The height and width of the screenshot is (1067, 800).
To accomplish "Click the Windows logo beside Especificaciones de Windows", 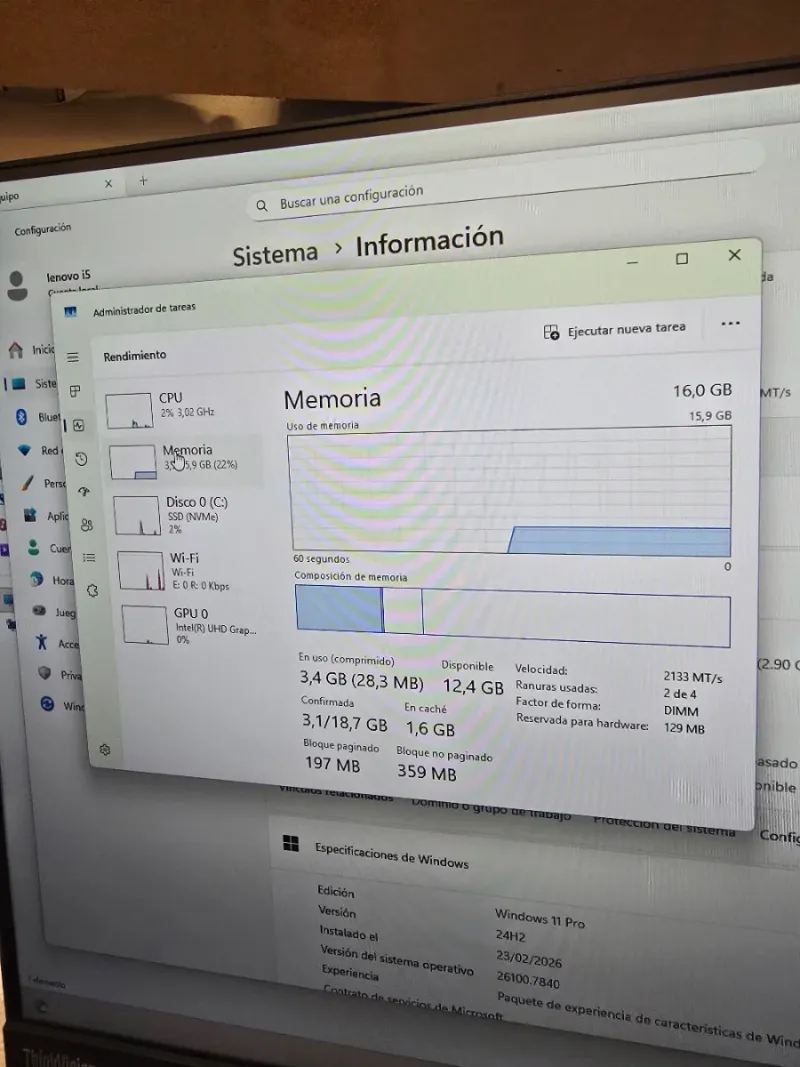I will pyautogui.click(x=291, y=844).
